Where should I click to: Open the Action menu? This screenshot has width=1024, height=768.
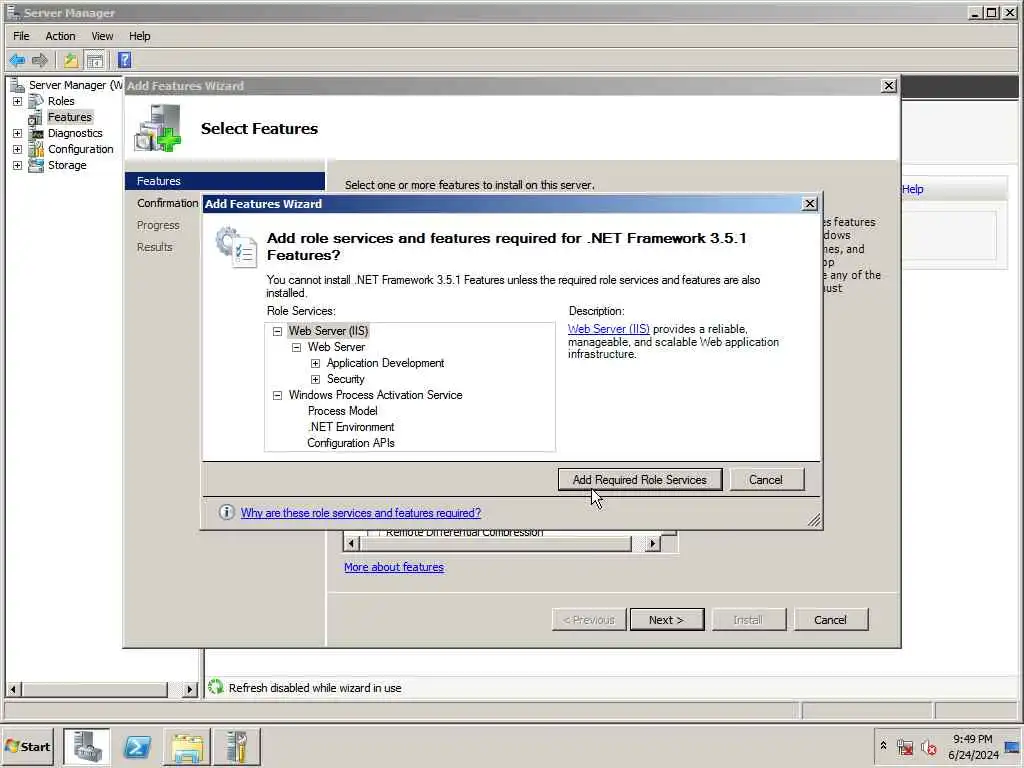coord(60,36)
